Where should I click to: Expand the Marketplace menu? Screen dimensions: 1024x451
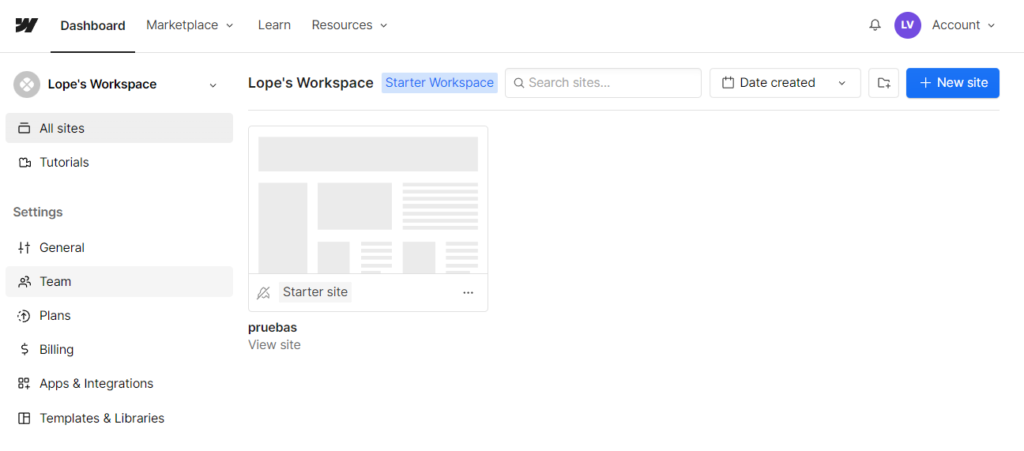point(189,25)
